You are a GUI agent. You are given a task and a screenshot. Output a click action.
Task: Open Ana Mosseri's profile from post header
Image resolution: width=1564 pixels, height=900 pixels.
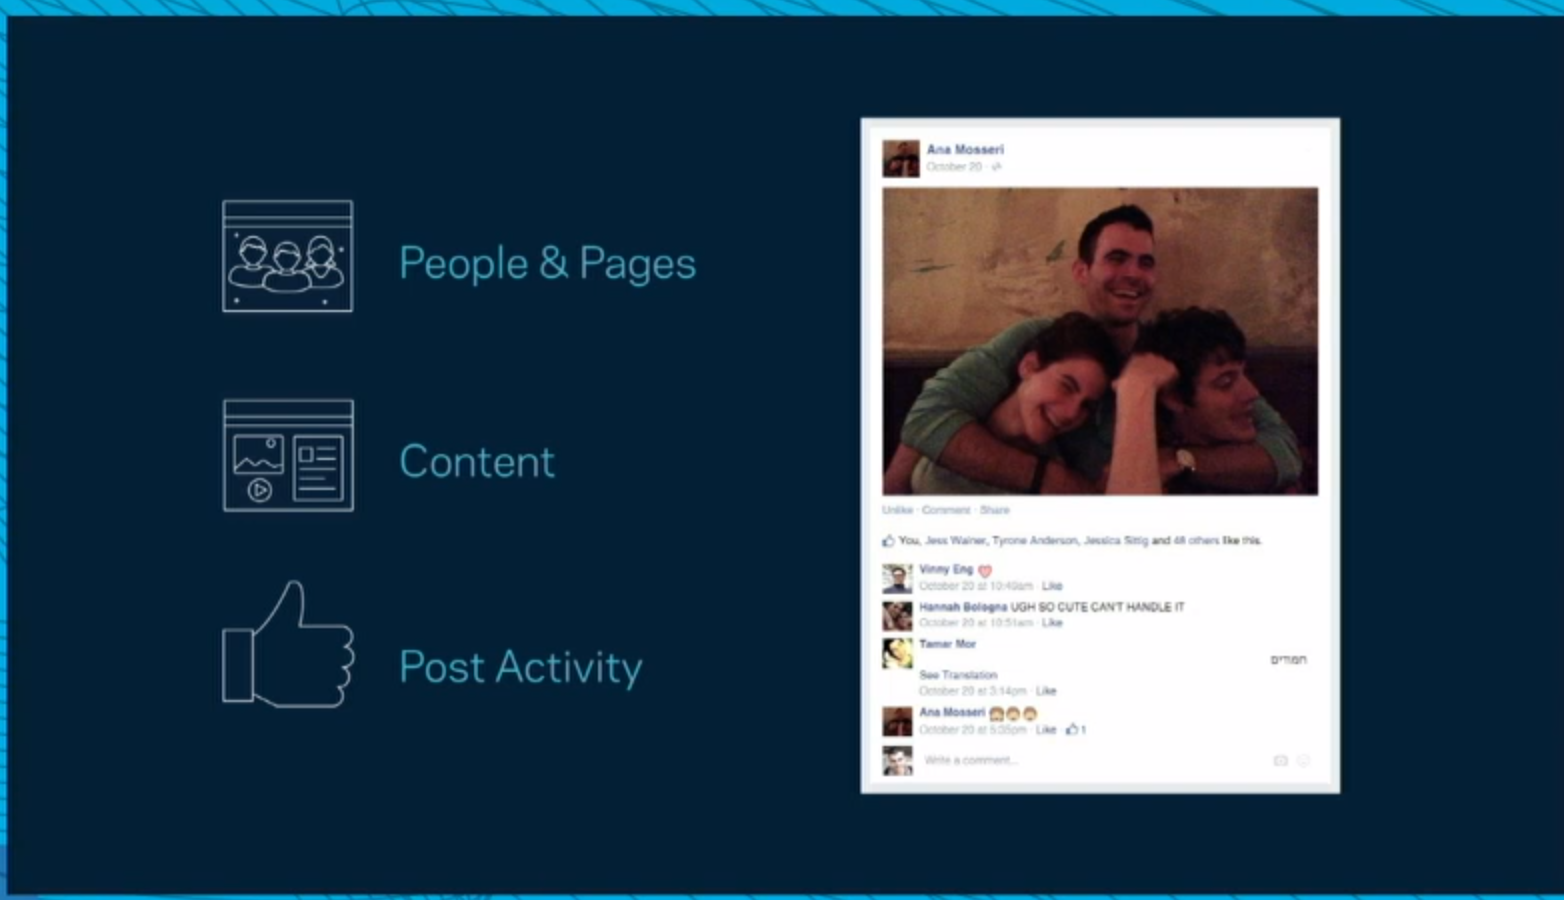965,150
